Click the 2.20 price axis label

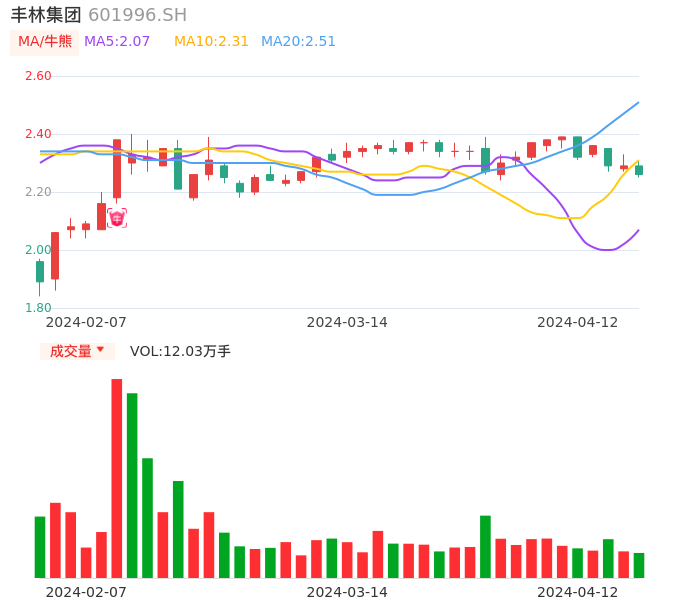38,192
